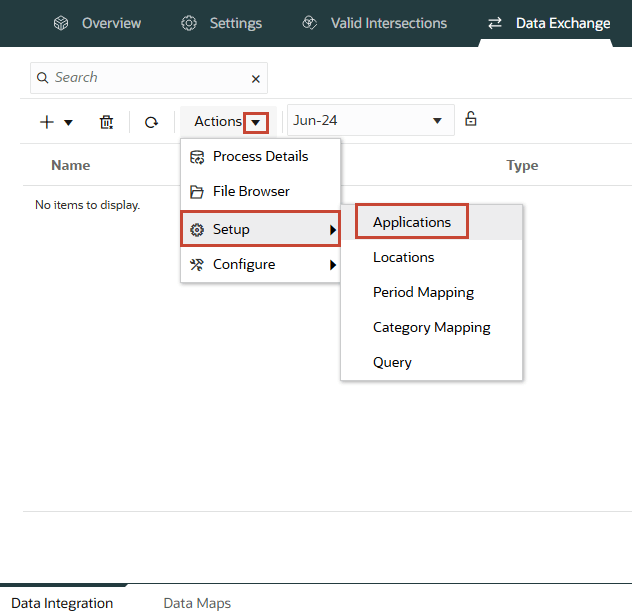Click the refresh icon
The image size is (632, 611).
click(151, 122)
